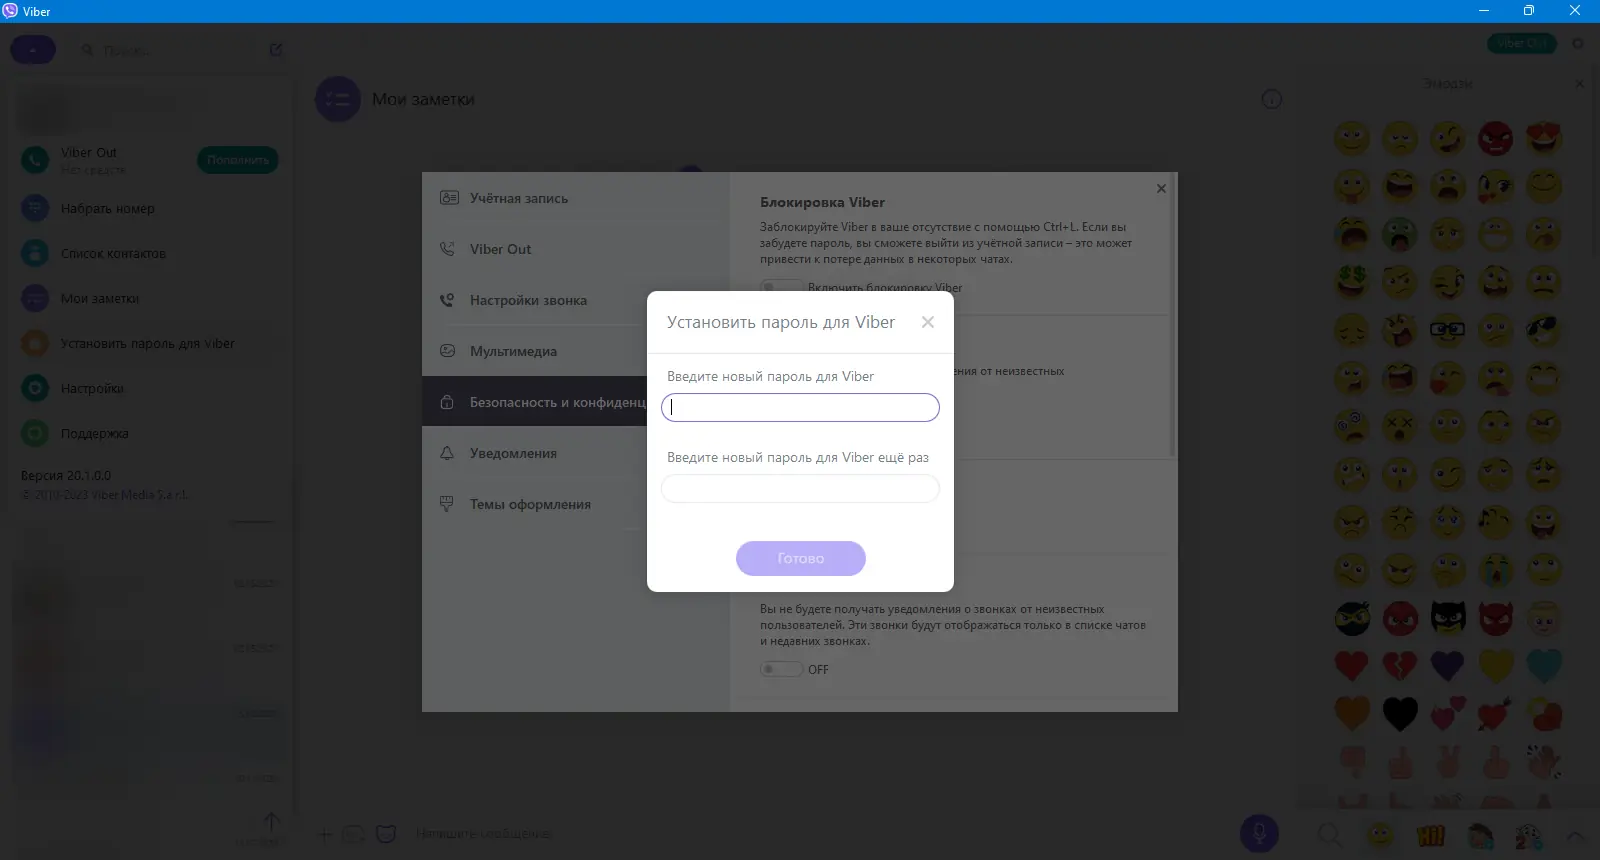Click the Мои заметки chat avatar
The width and height of the screenshot is (1600, 860).
pyautogui.click(x=338, y=99)
